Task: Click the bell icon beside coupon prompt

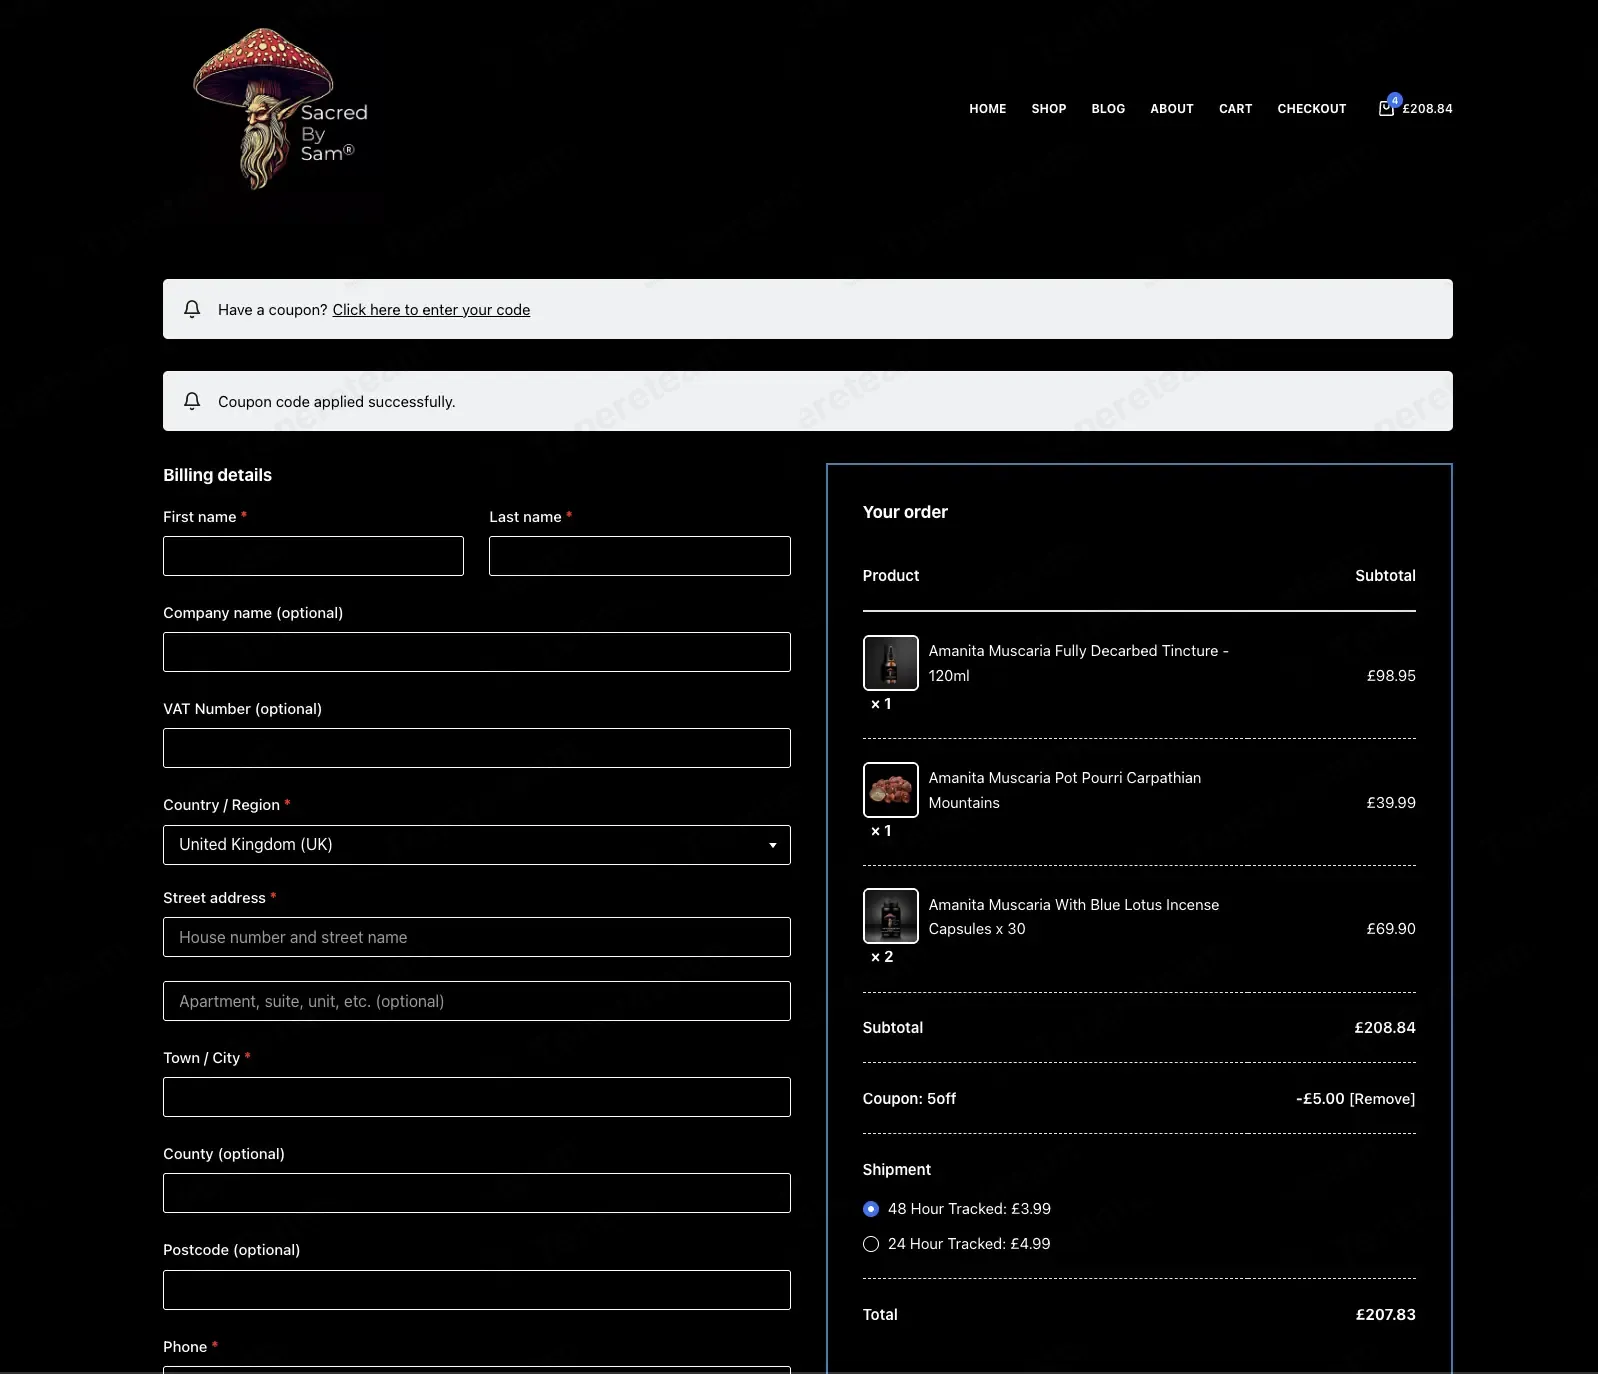Action: point(192,309)
